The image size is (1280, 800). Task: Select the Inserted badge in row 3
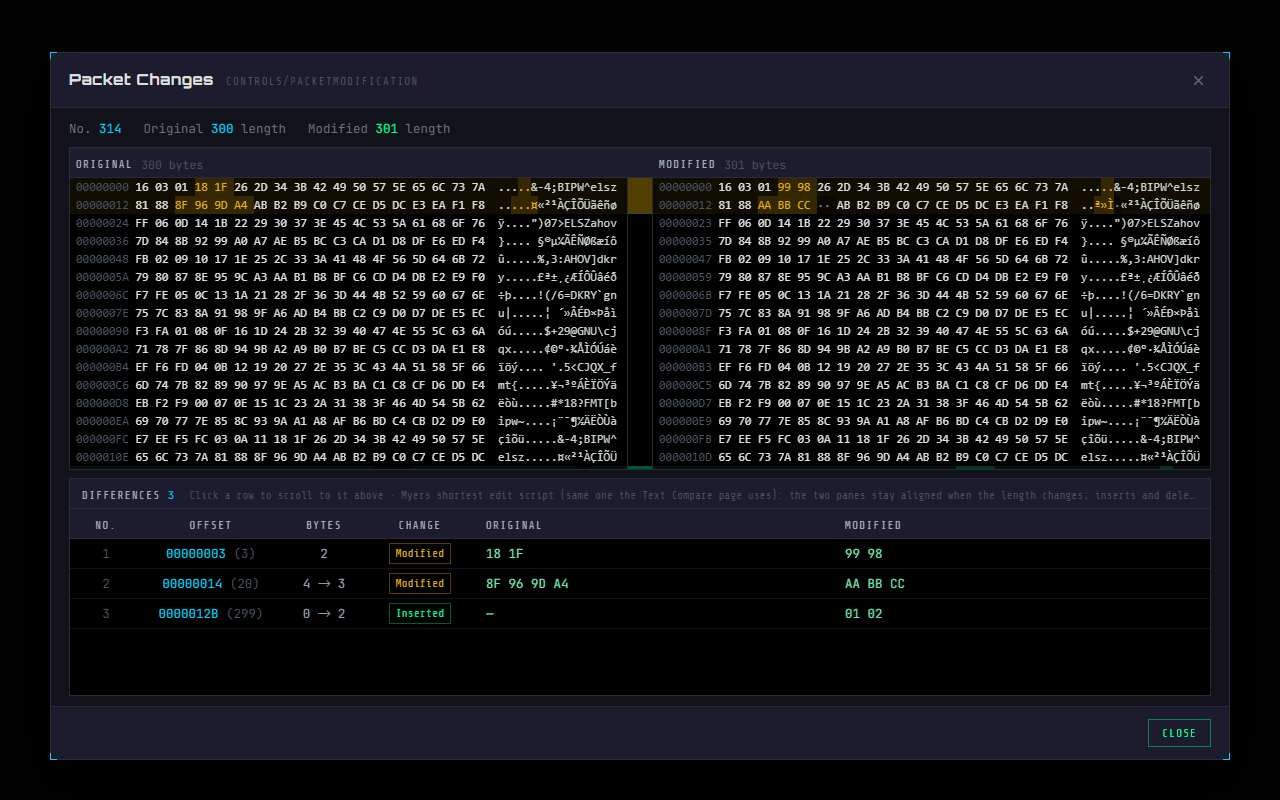tap(420, 613)
